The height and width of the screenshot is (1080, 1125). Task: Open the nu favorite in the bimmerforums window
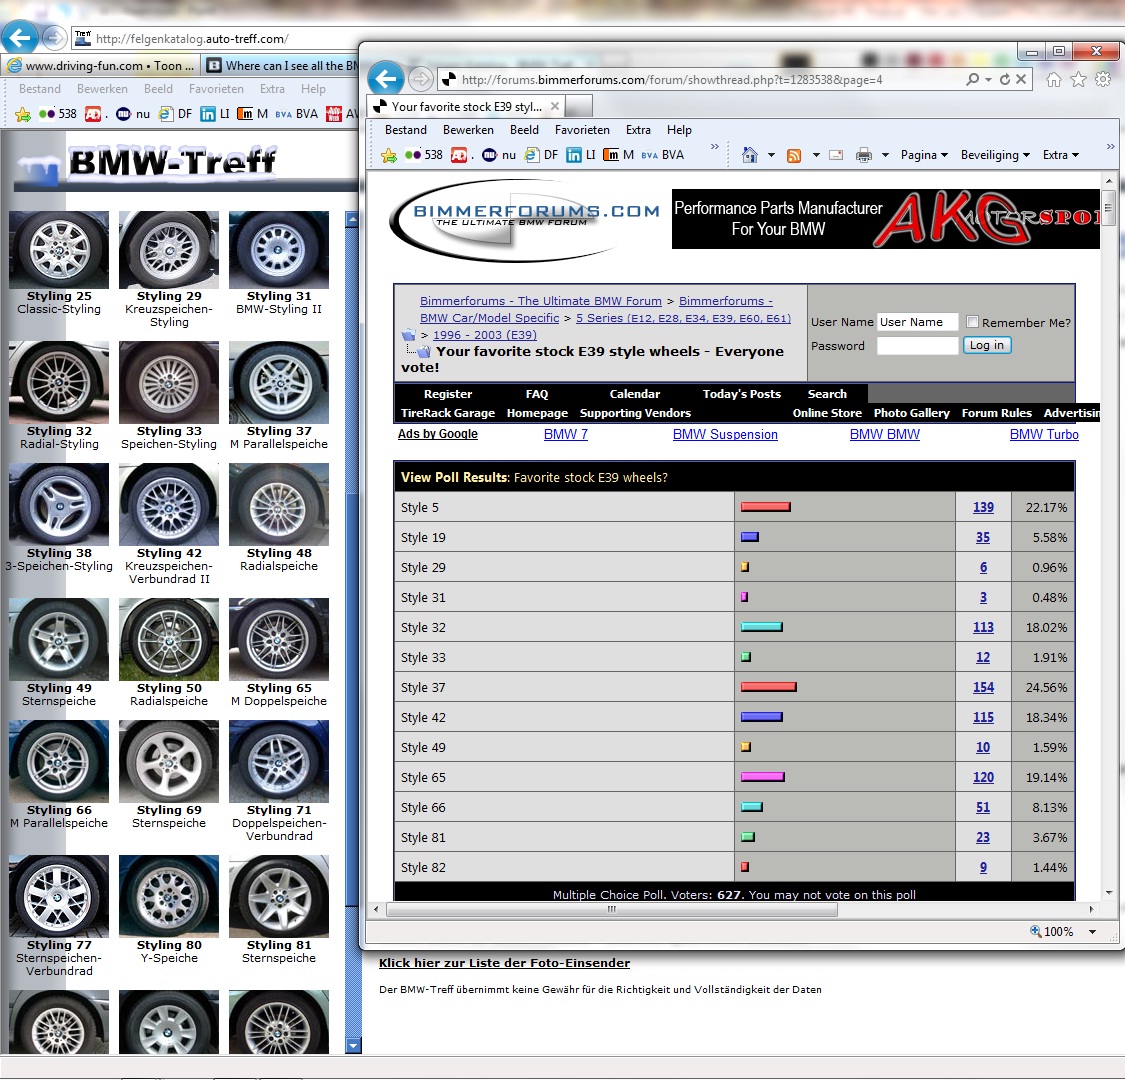499,154
